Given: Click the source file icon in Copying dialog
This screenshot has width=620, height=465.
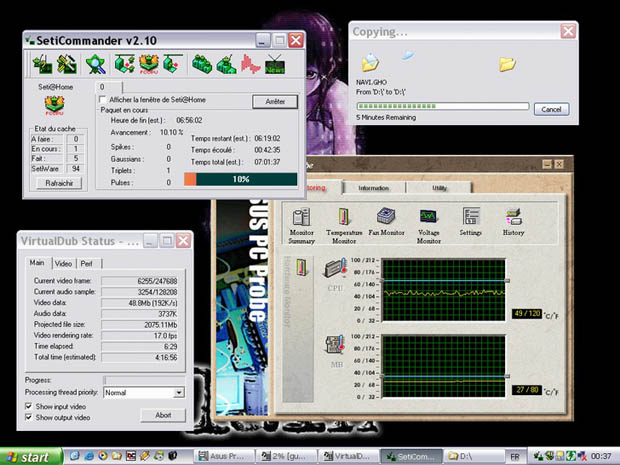Looking at the screenshot, I should (370, 62).
